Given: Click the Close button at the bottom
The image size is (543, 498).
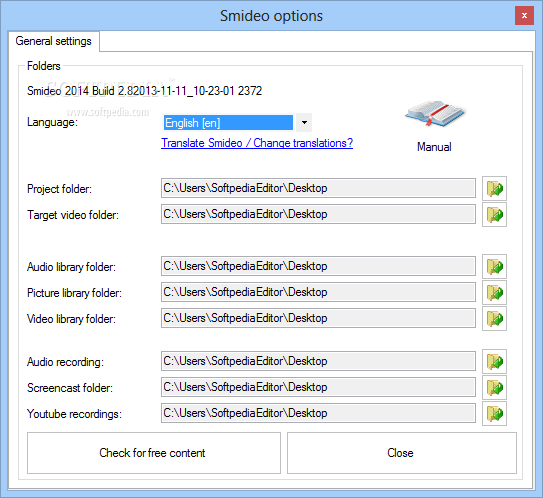Looking at the screenshot, I should click(402, 453).
